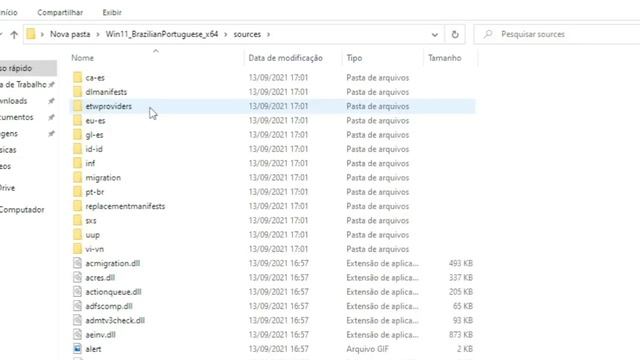The height and width of the screenshot is (360, 640).
Task: Select acres.dll file icon
Action: click(x=78, y=278)
